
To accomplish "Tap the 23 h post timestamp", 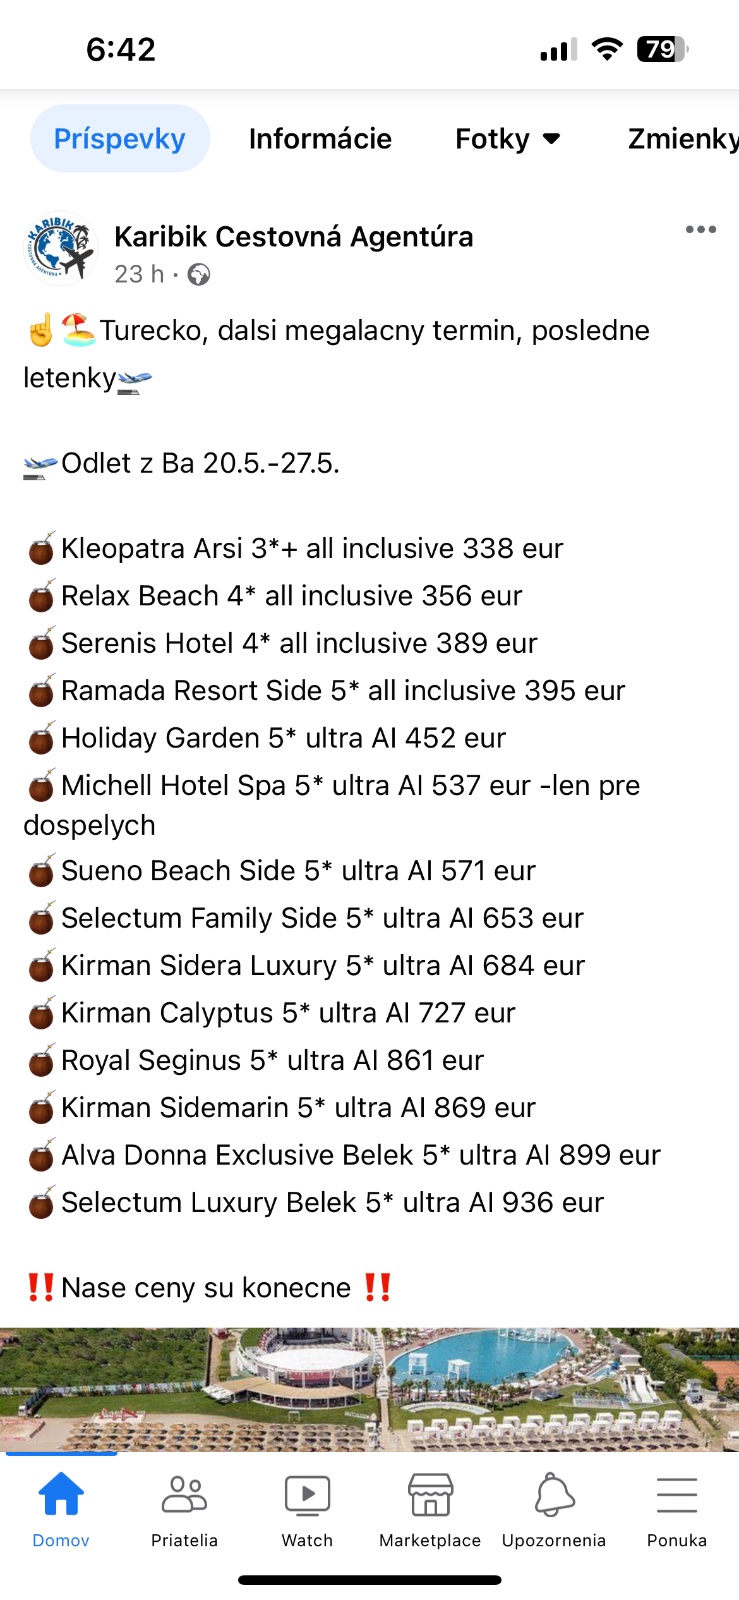I will point(138,274).
